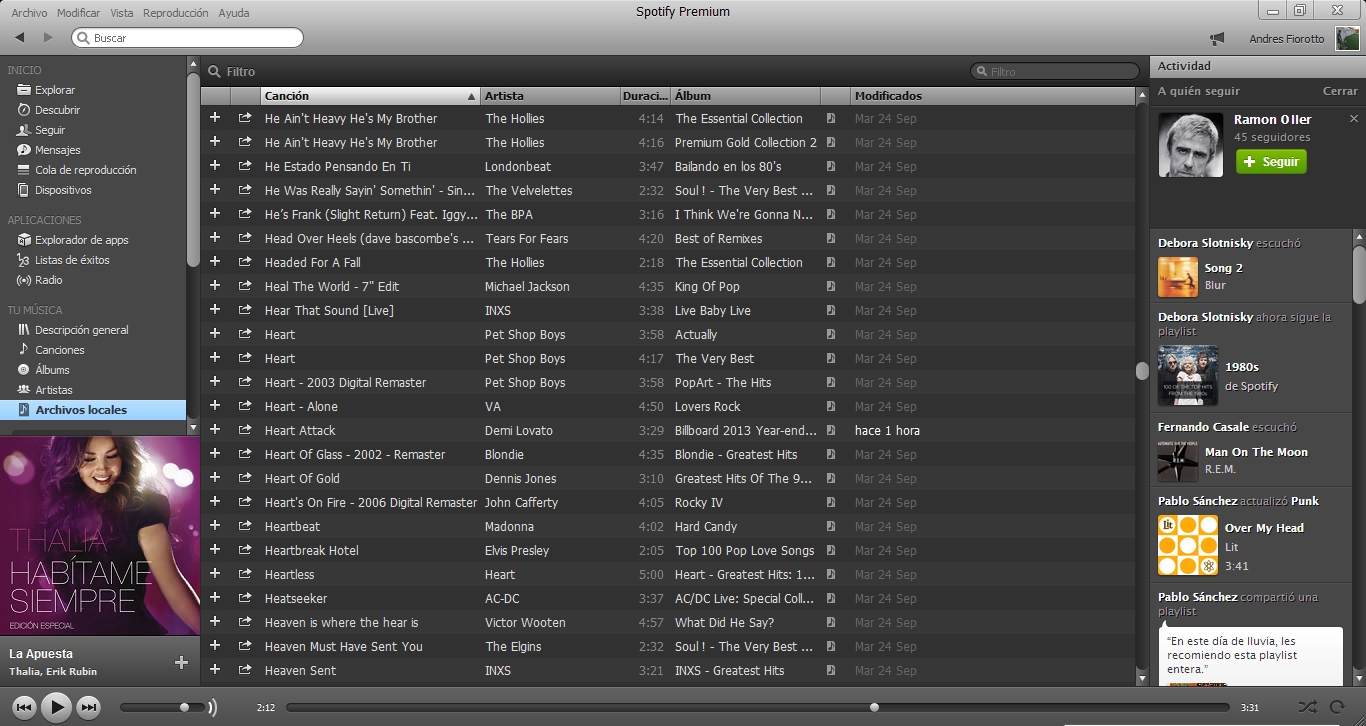Open the 1980s playlist de Spotify
Viewport: 1366px width, 726px height.
click(1241, 367)
